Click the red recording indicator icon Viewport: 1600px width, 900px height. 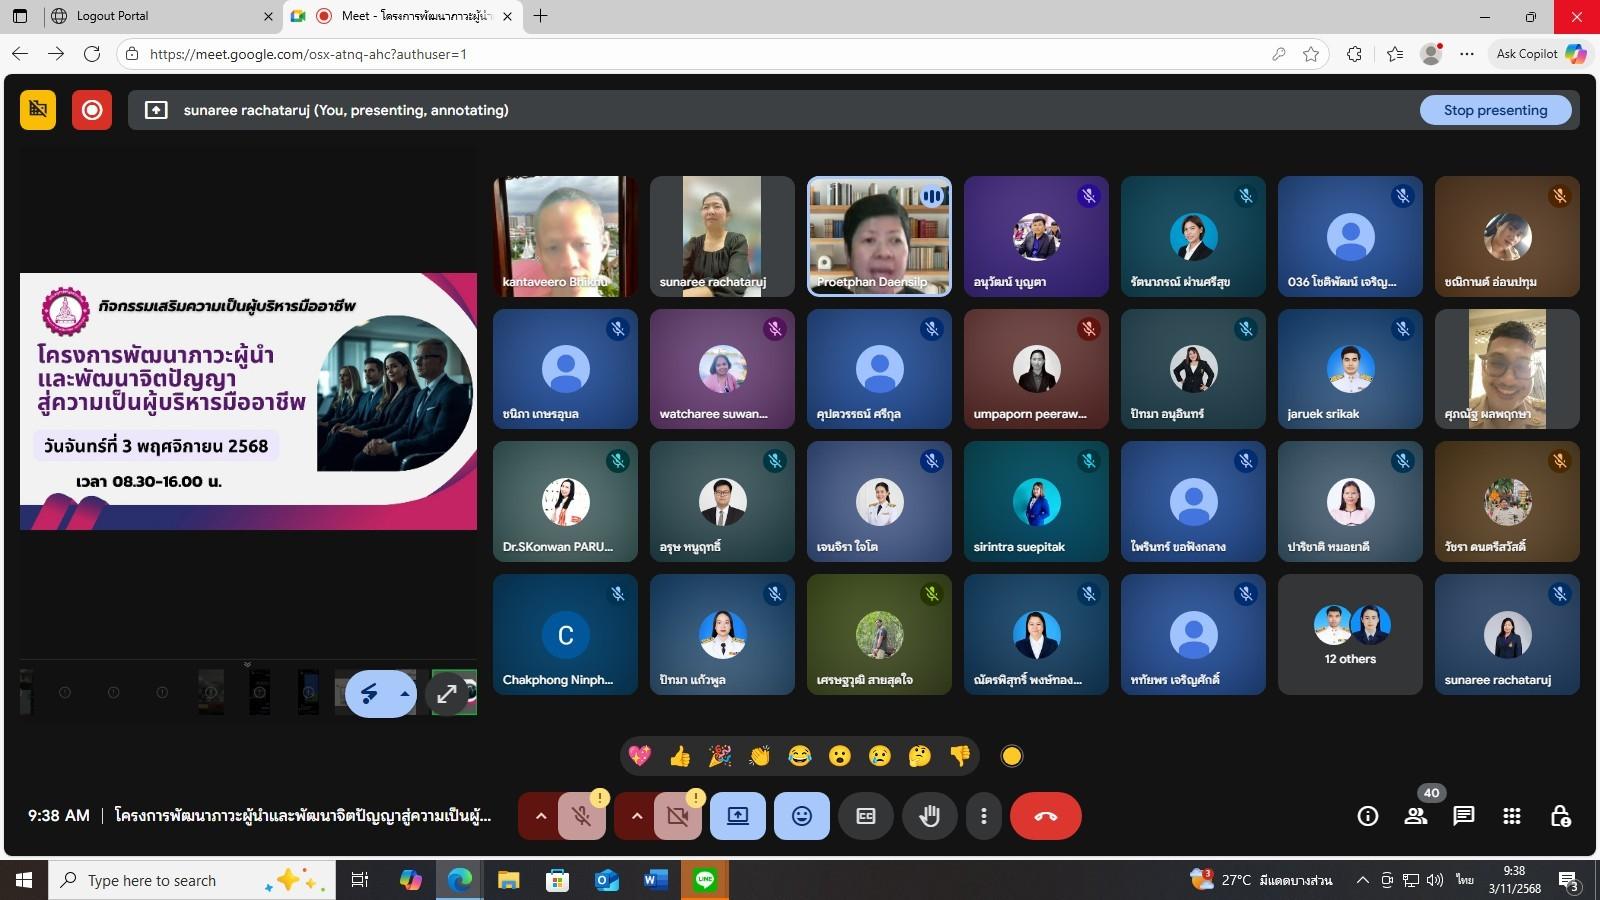[x=91, y=110]
